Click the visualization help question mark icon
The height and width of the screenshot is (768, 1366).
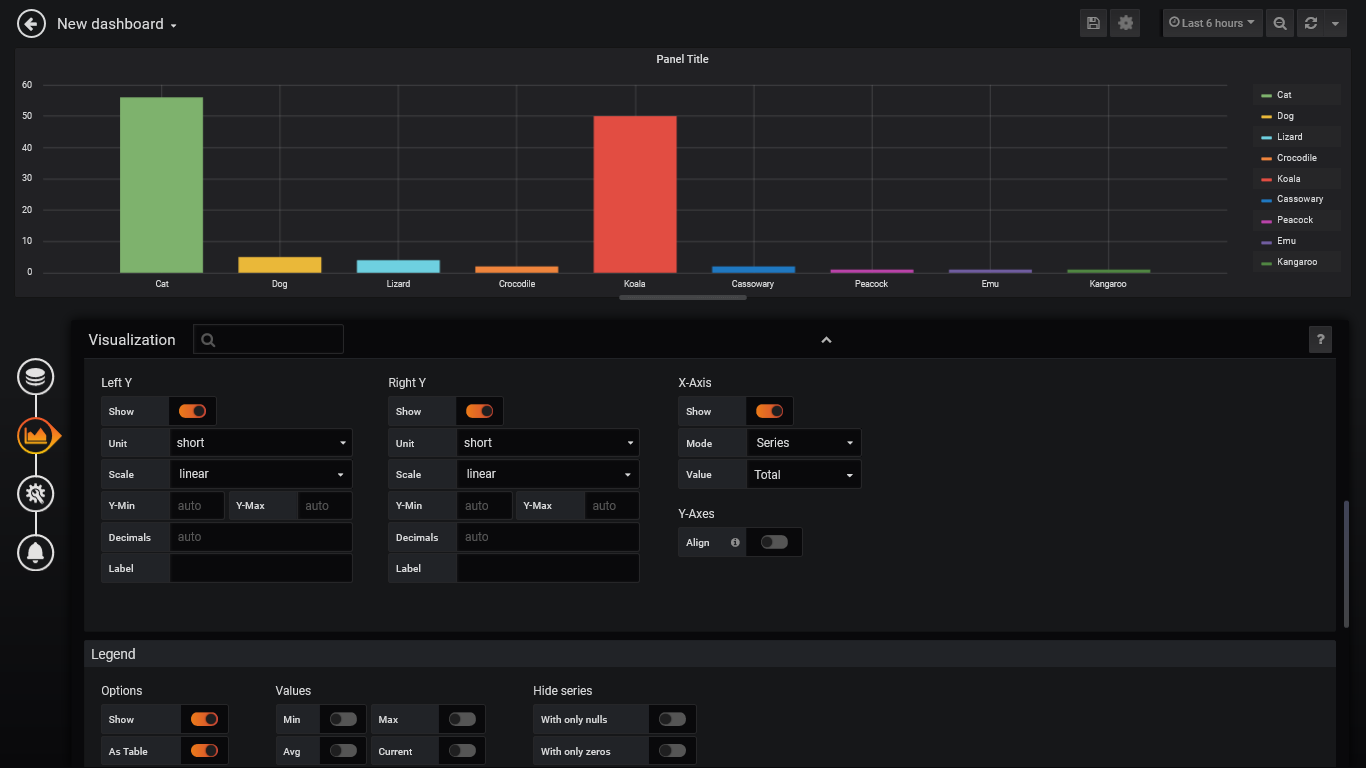pos(1320,340)
